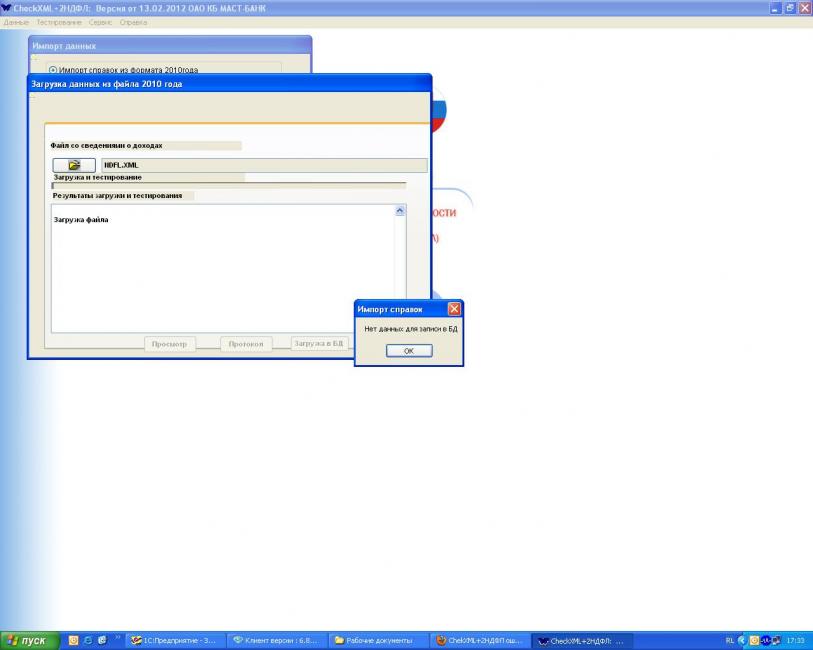Select the Импорт справок из формата 2010года option
The image size is (813, 650).
pyautogui.click(x=53, y=70)
